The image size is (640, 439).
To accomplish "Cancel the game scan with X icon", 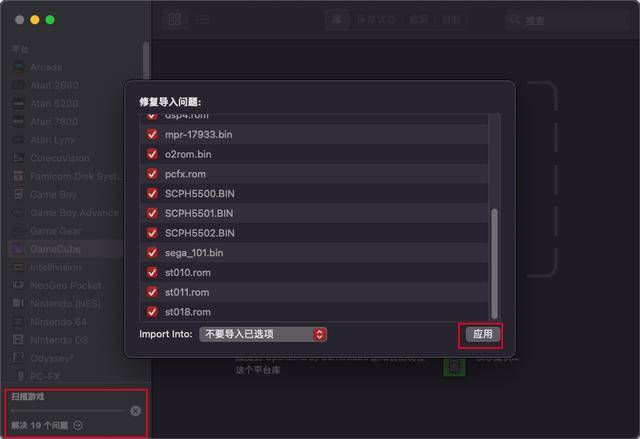I will point(136,411).
